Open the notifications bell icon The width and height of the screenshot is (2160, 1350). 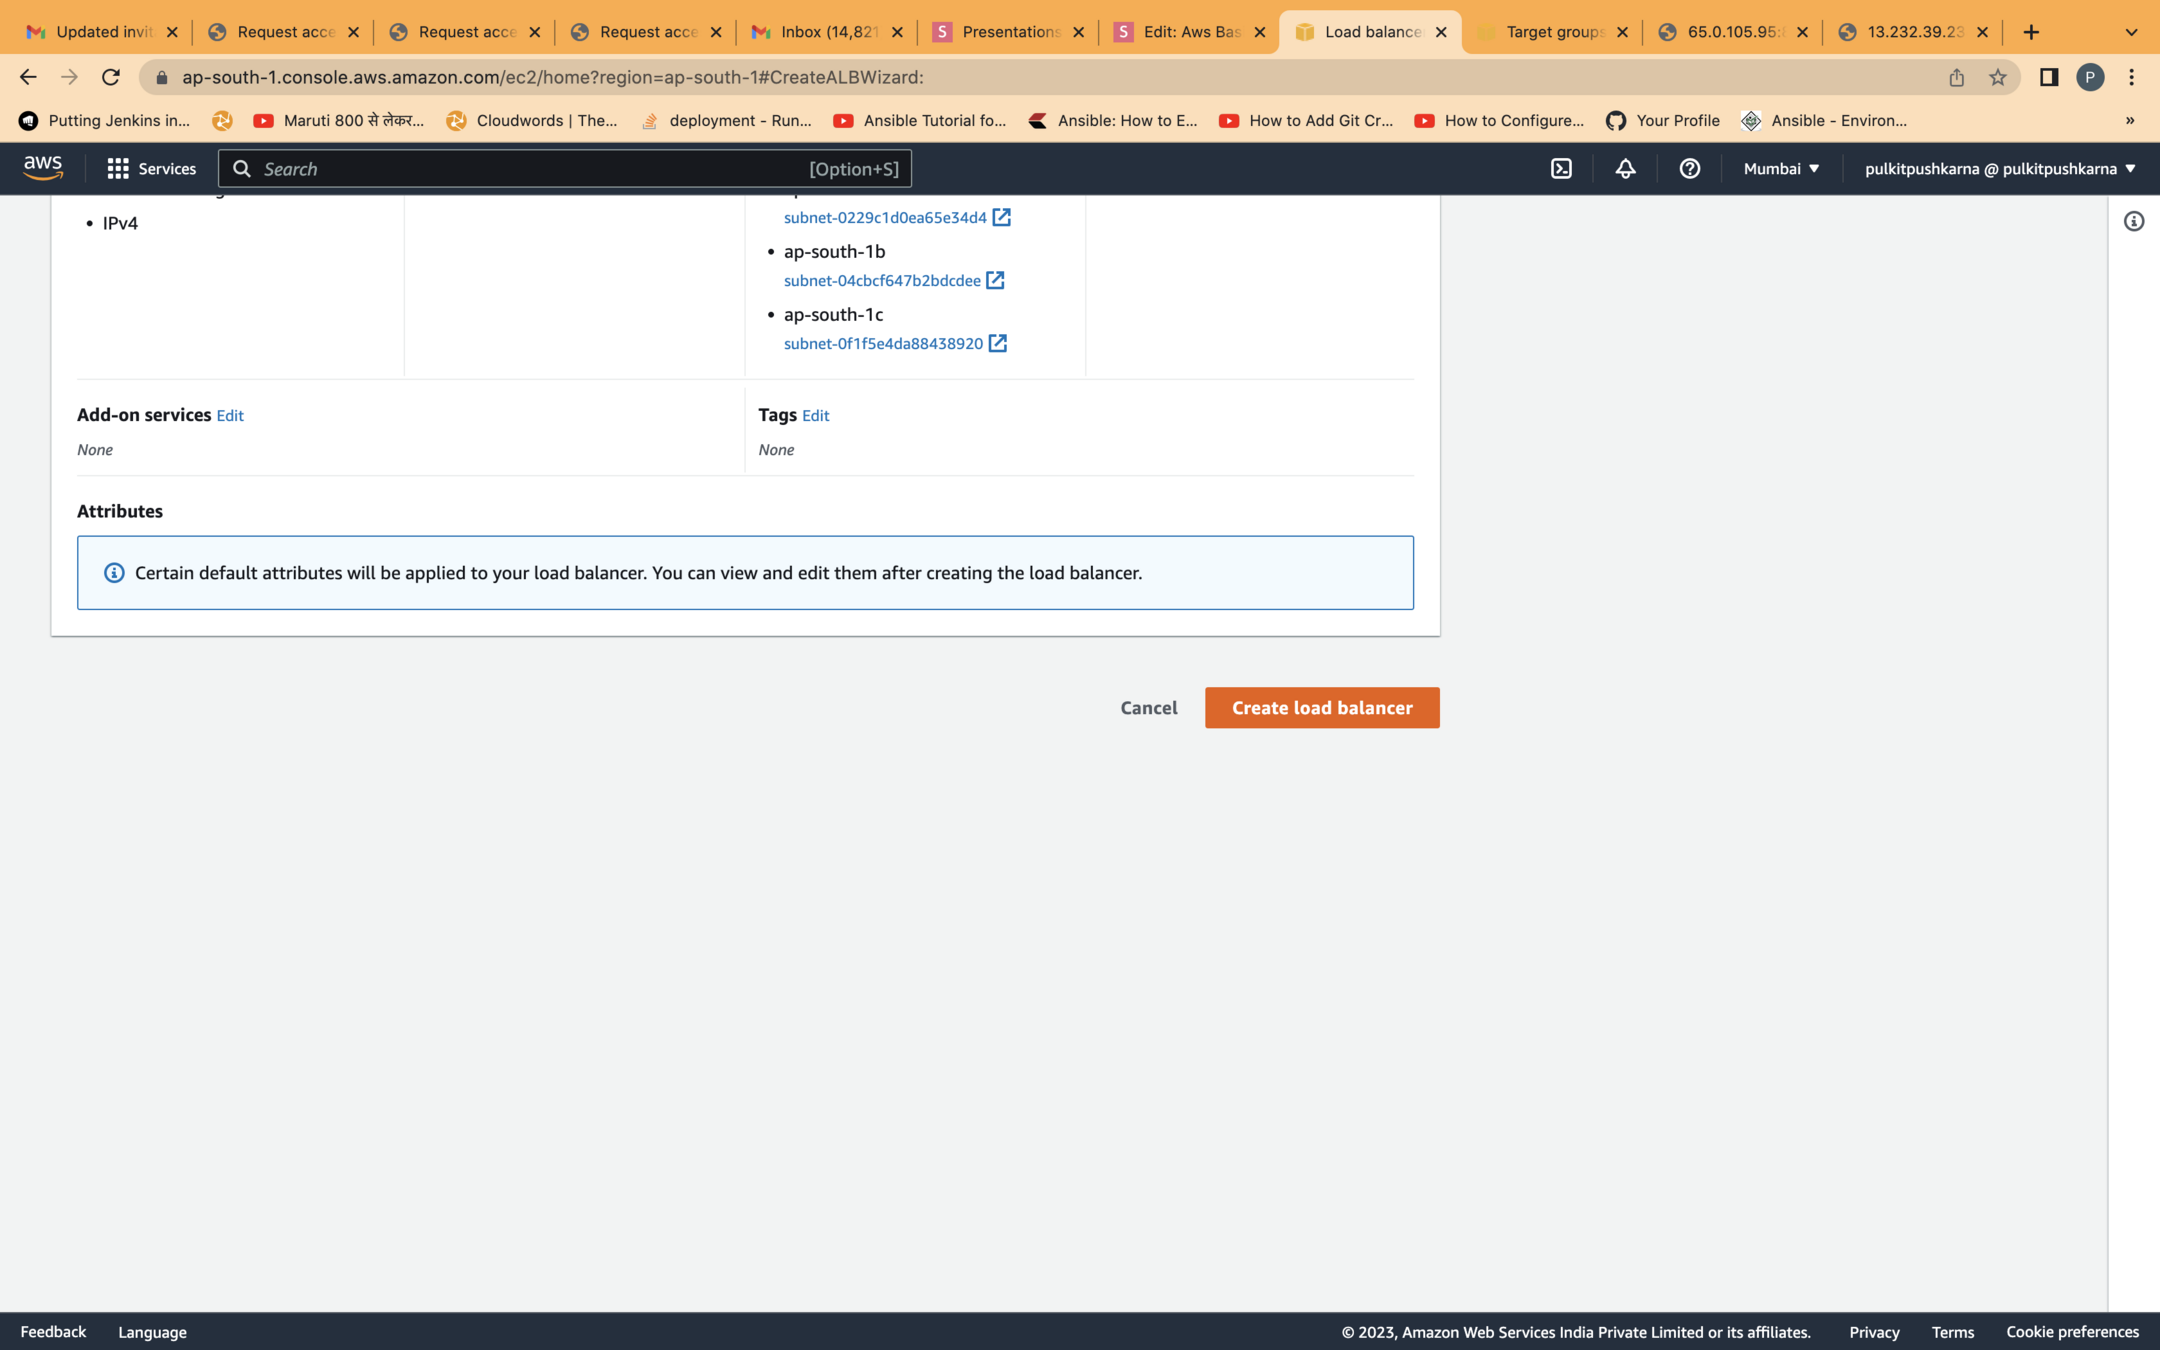point(1625,169)
